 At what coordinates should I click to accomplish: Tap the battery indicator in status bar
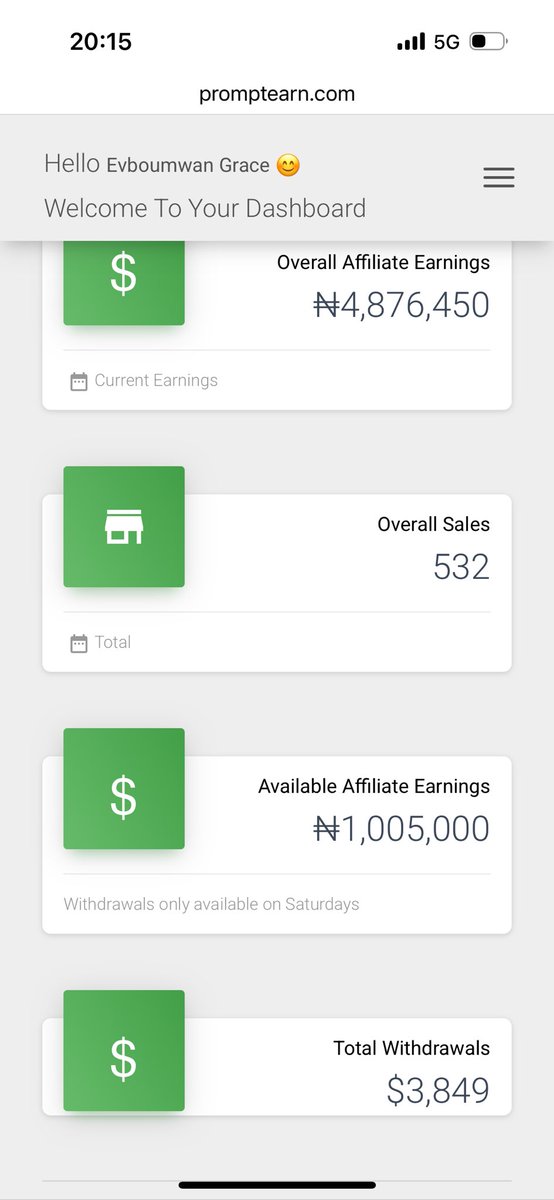[x=488, y=42]
